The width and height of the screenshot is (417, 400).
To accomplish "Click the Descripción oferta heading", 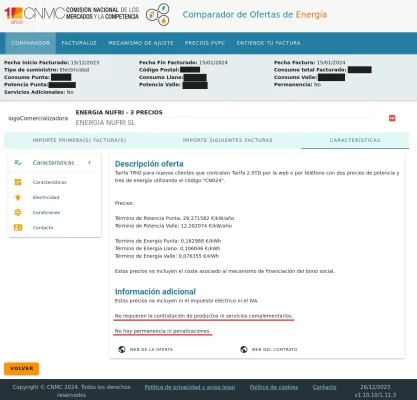I will (149, 164).
